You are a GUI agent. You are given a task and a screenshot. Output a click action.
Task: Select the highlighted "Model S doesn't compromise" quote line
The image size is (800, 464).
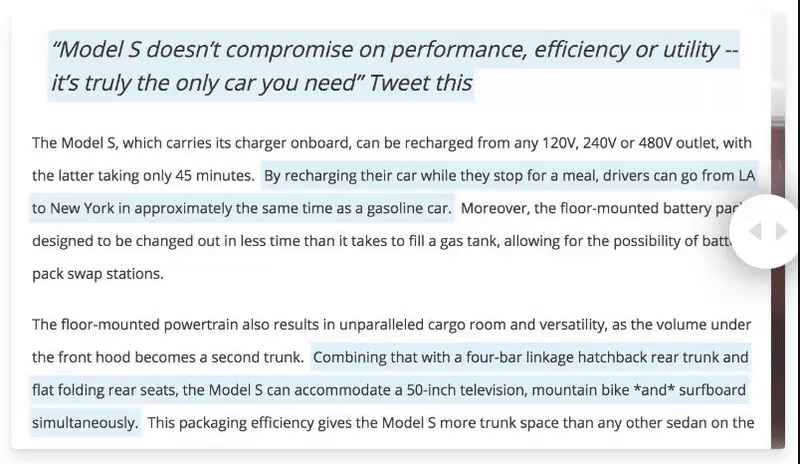pos(394,50)
